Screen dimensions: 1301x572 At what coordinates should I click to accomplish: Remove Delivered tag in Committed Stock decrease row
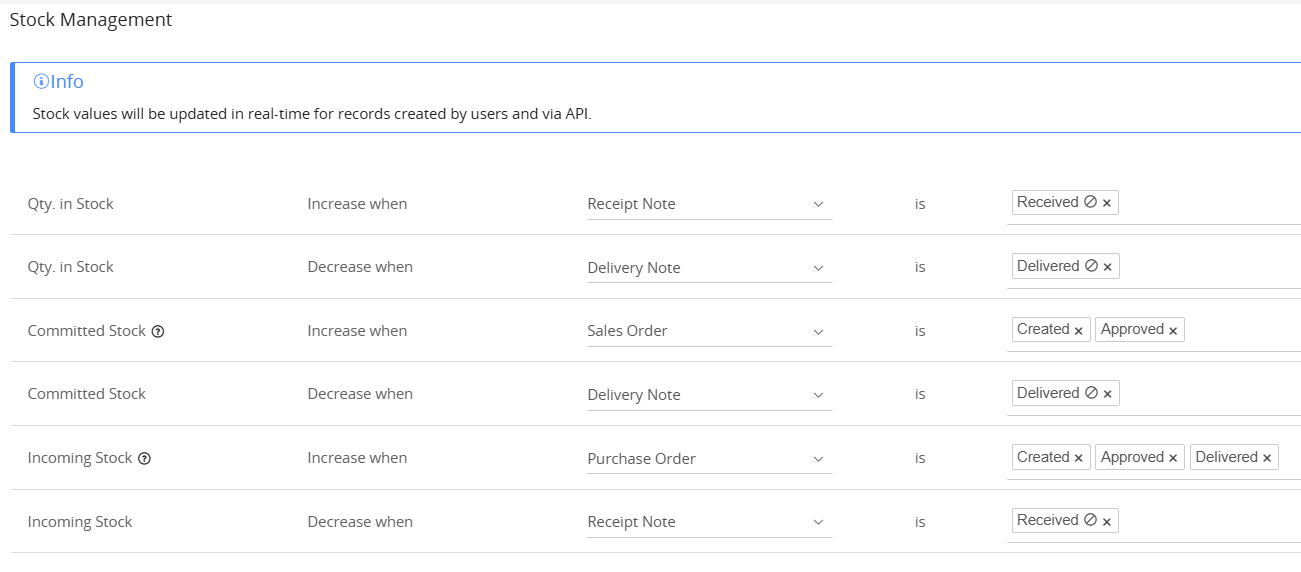point(1107,394)
